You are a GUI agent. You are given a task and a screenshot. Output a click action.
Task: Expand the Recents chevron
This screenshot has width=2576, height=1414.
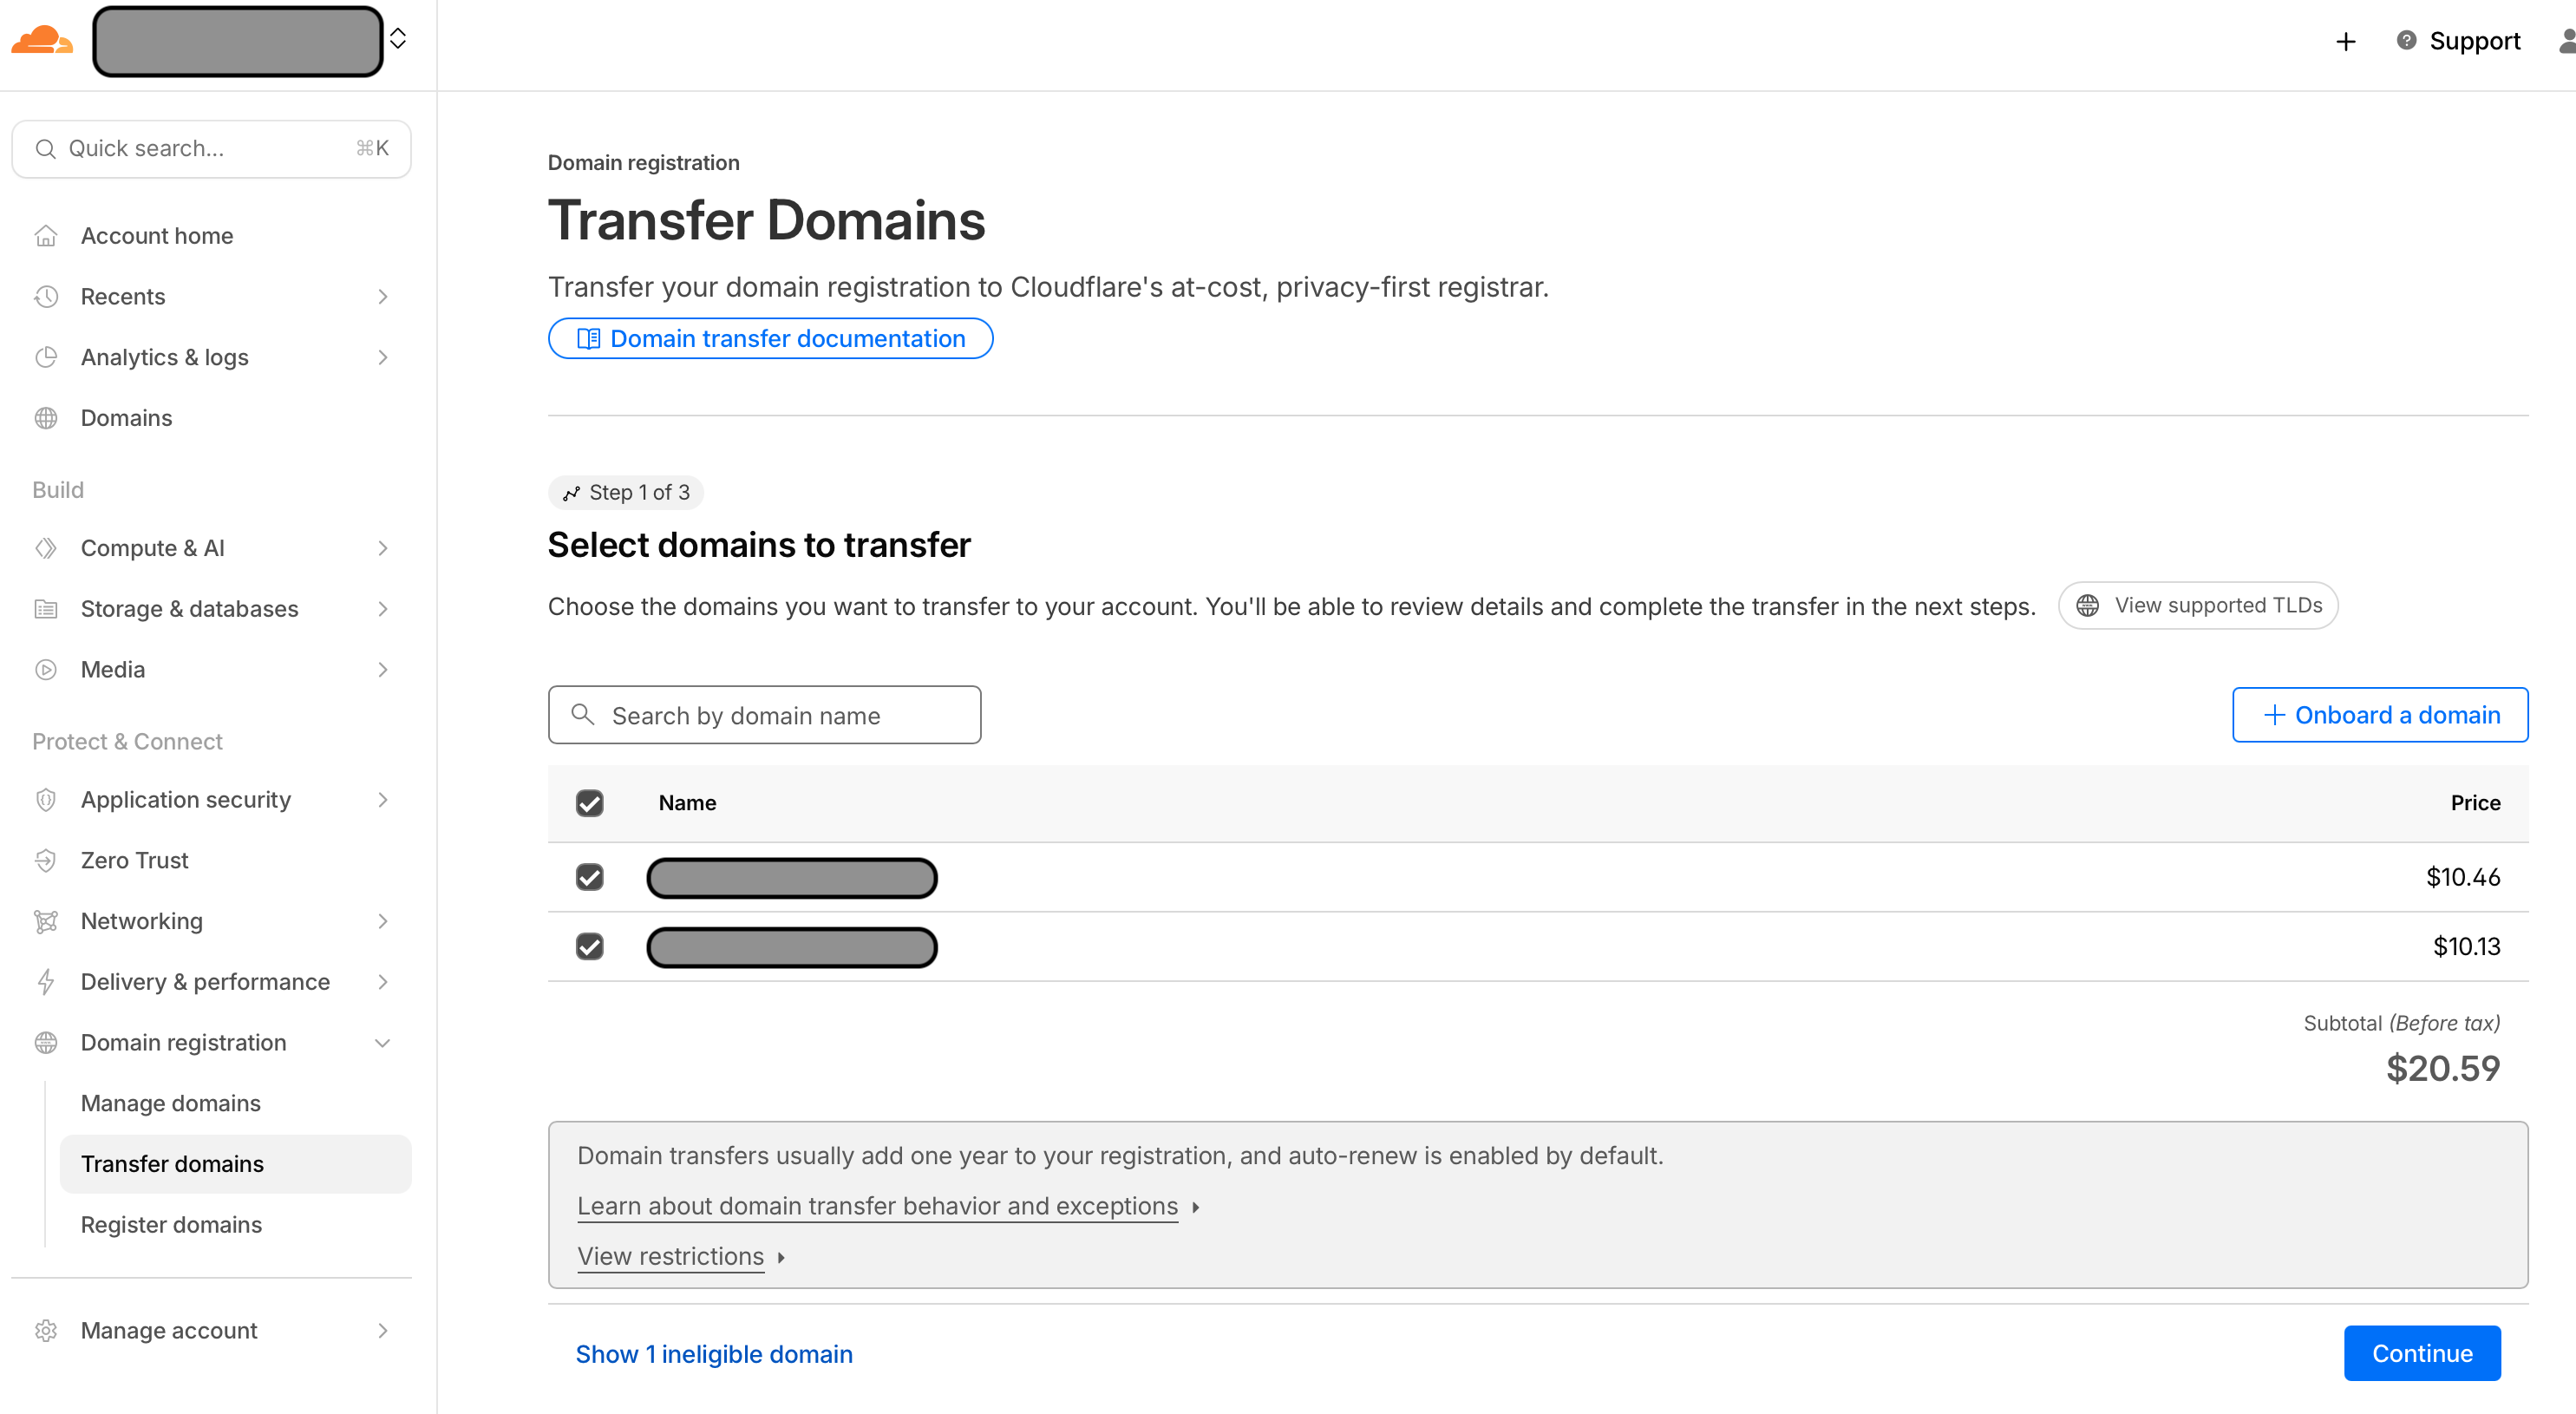coord(383,297)
